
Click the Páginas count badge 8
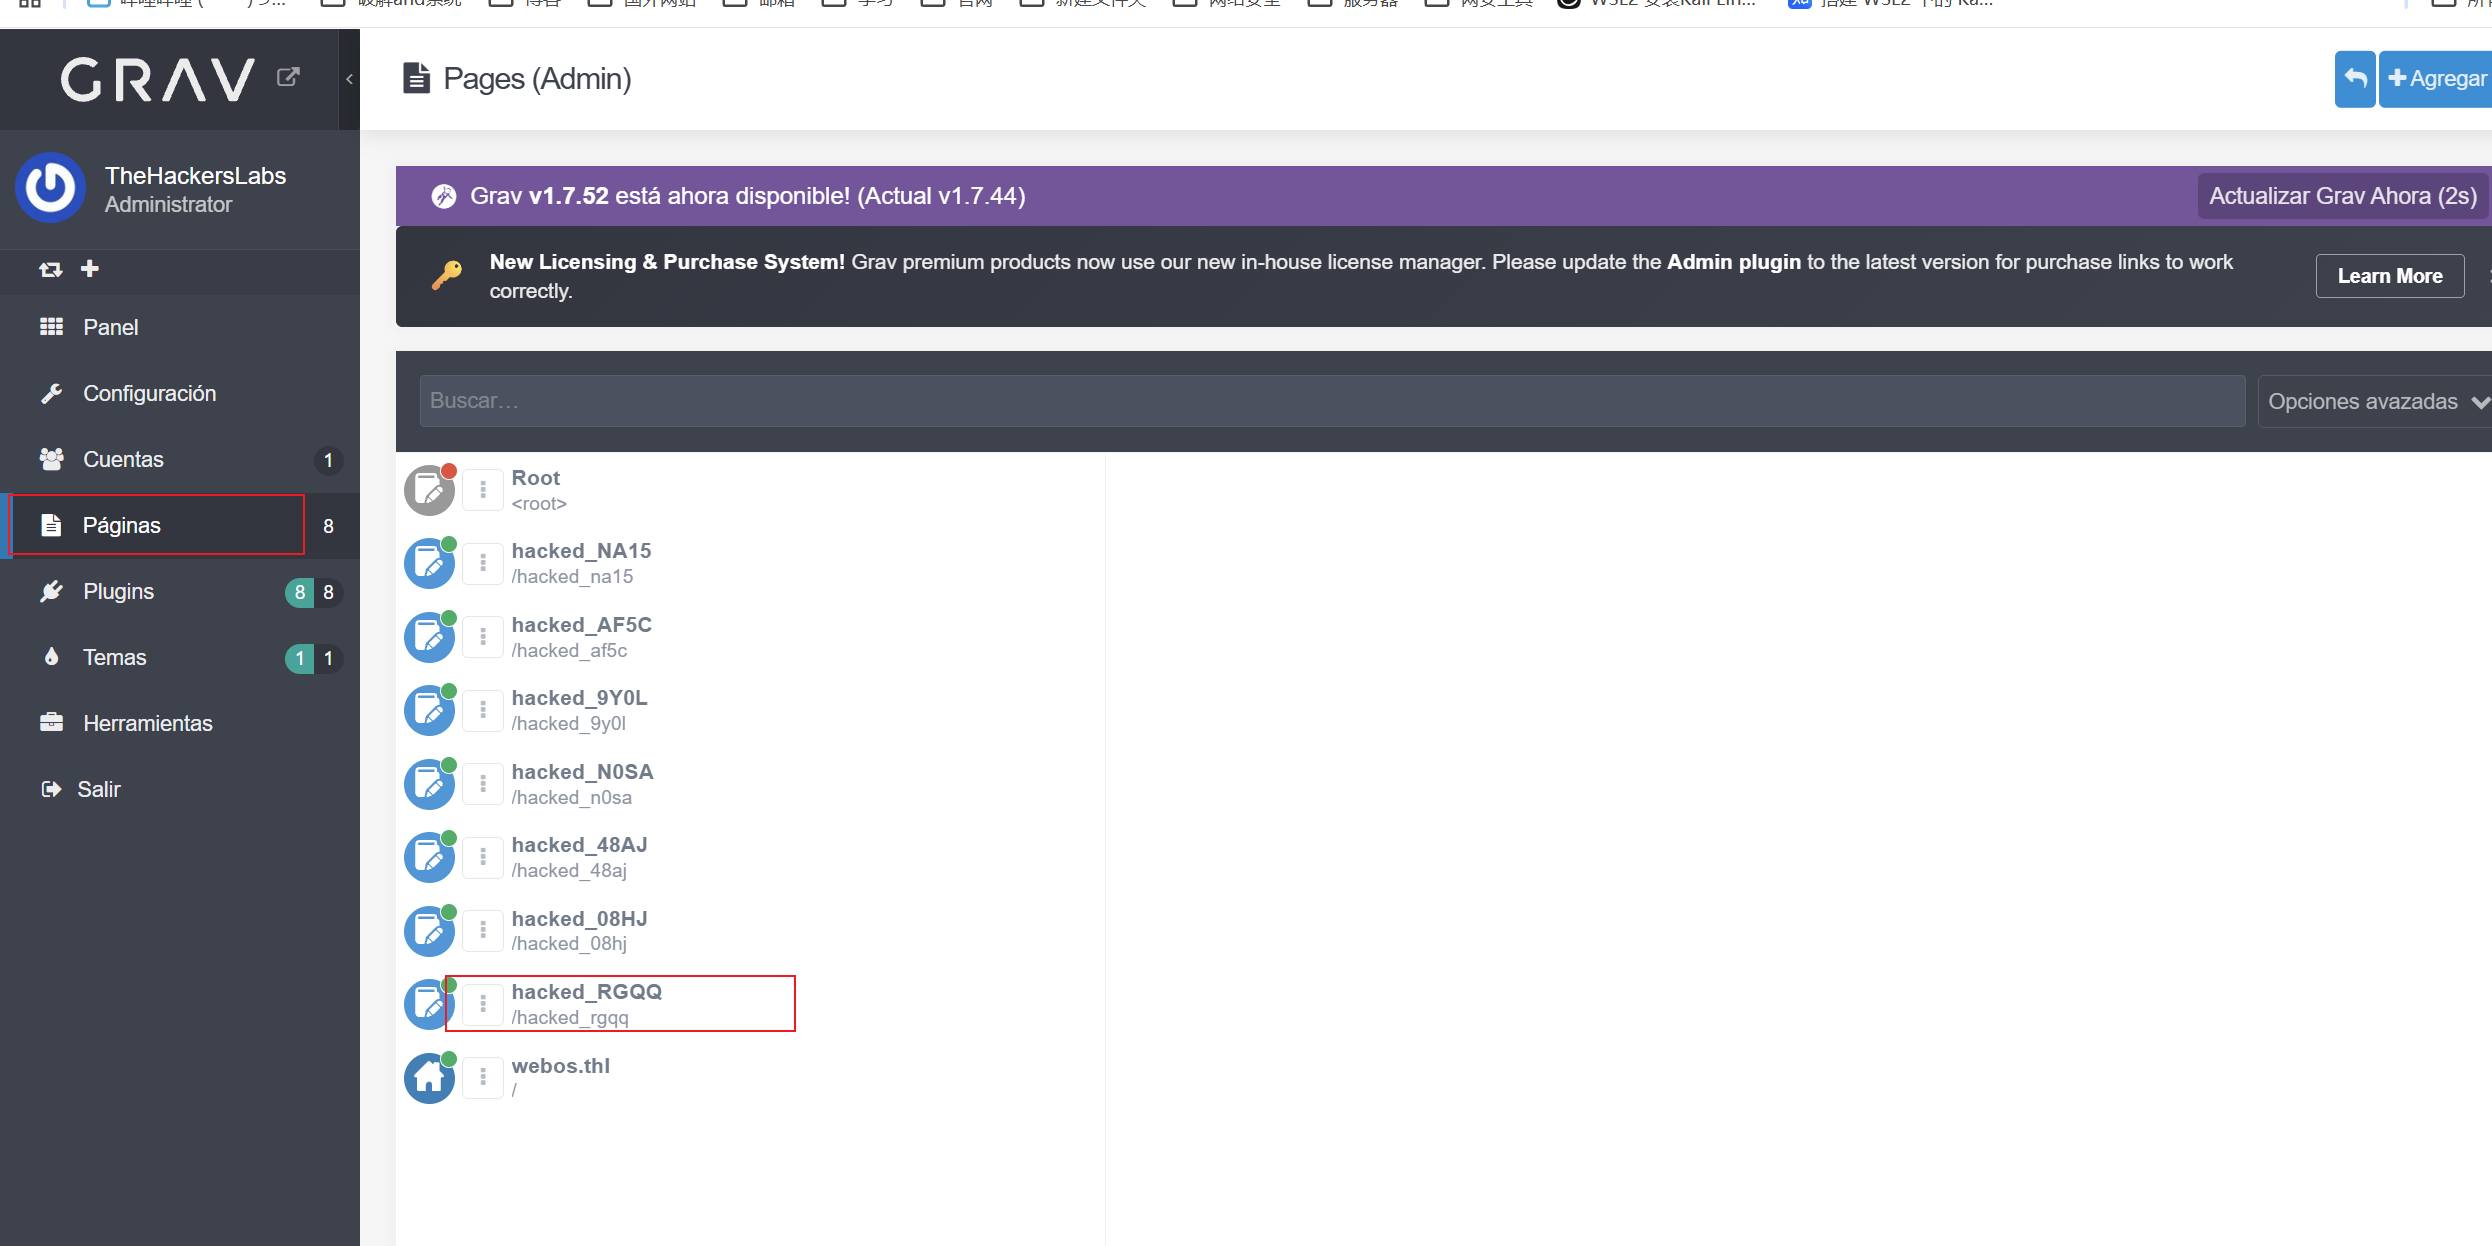coord(328,526)
